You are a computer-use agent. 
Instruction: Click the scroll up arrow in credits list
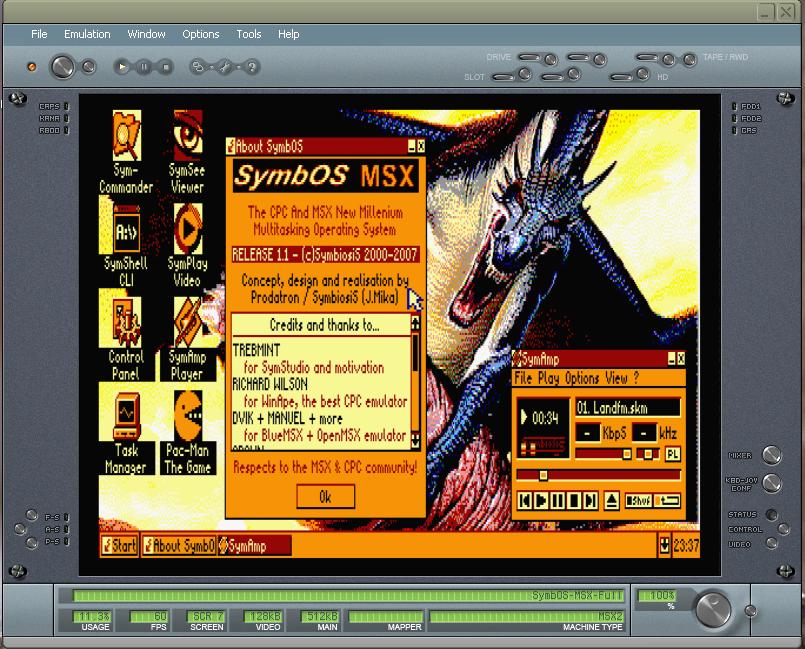(x=415, y=322)
